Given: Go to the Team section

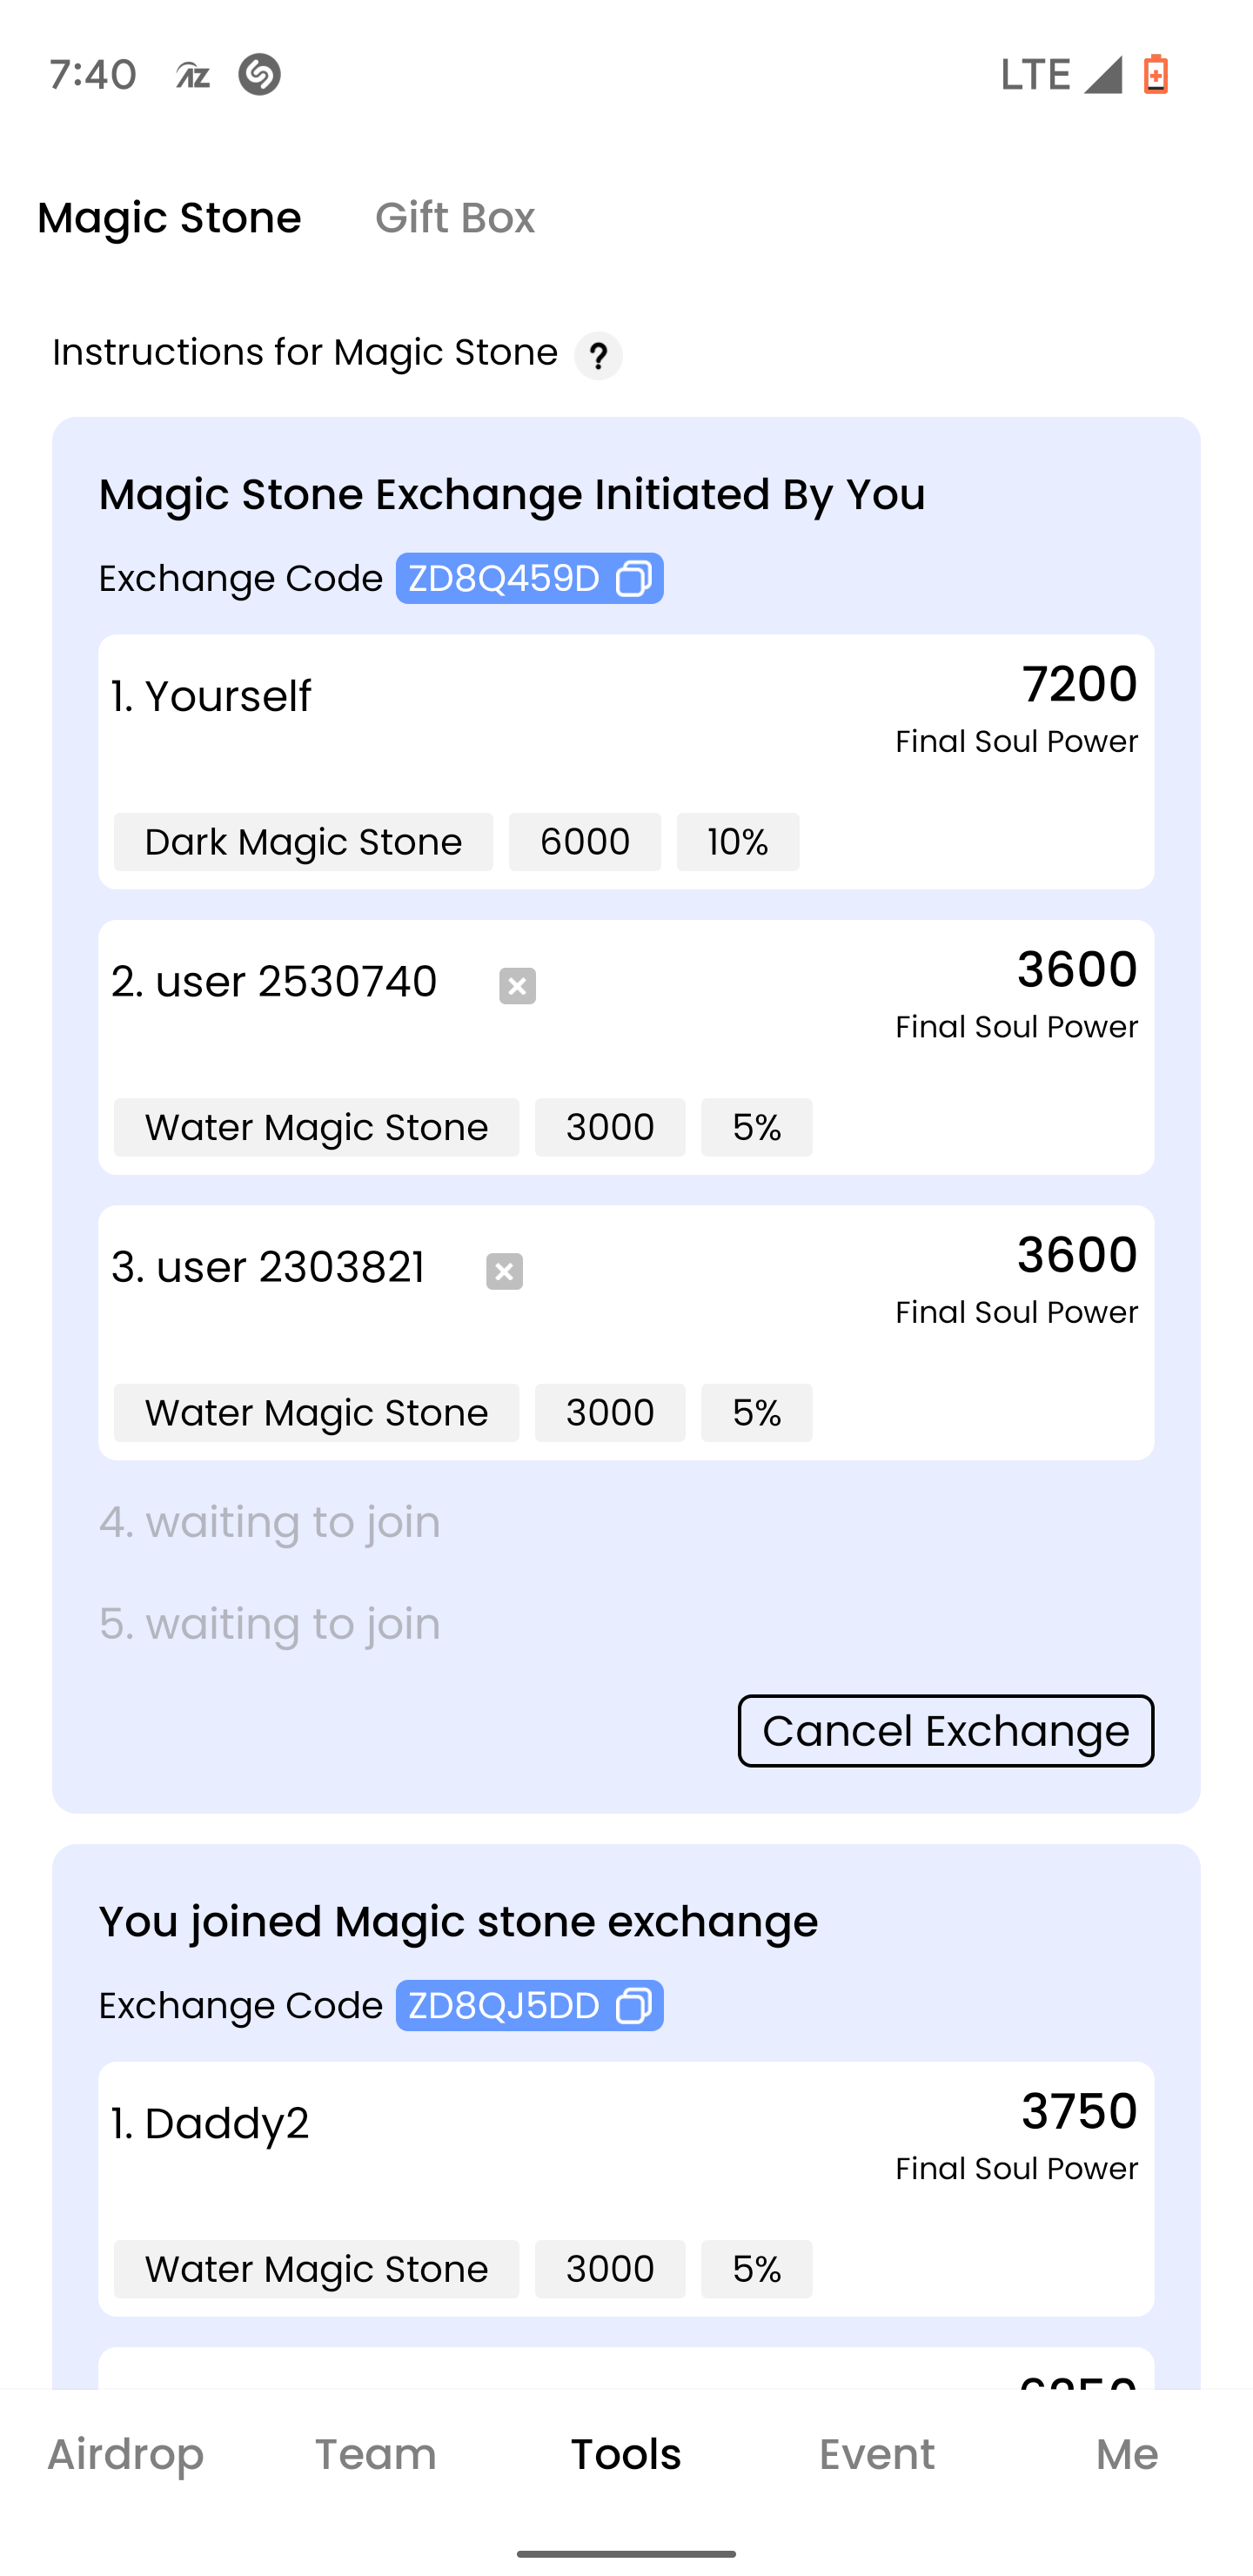Looking at the screenshot, I should [376, 2454].
